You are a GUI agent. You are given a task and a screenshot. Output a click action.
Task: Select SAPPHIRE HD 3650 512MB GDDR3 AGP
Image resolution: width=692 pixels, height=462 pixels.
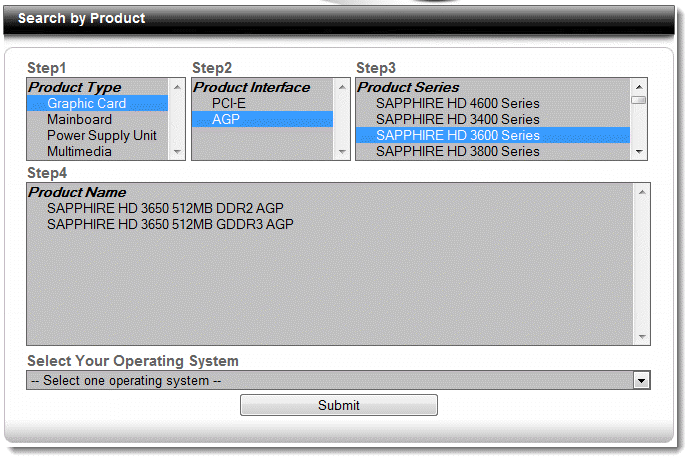(330, 224)
